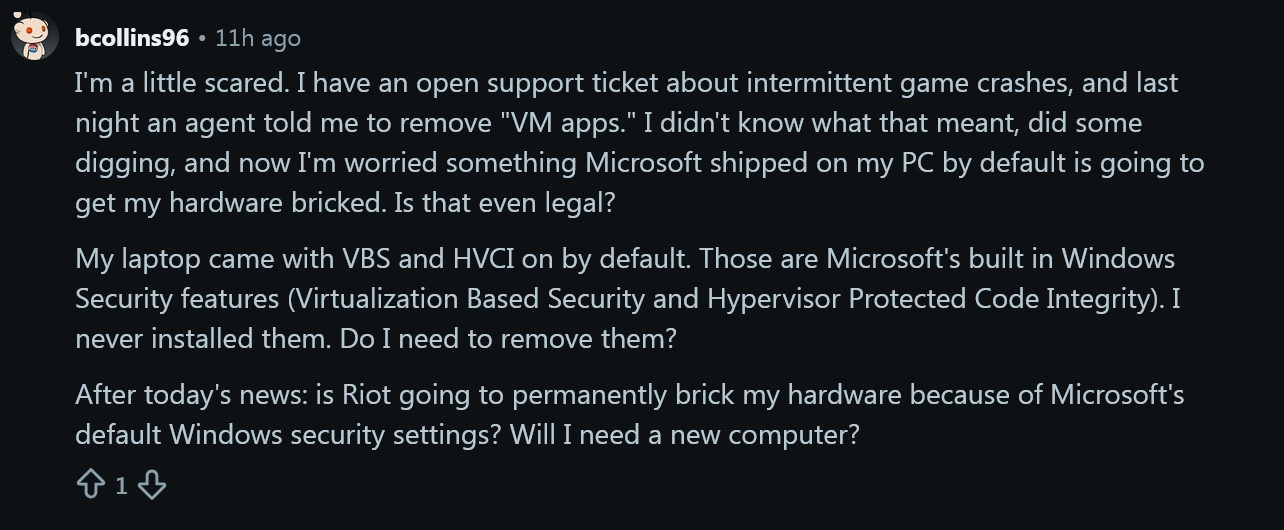This screenshot has height=530, width=1284.
Task: Click the word Riot in last paragraph
Action: pyautogui.click(x=366, y=395)
